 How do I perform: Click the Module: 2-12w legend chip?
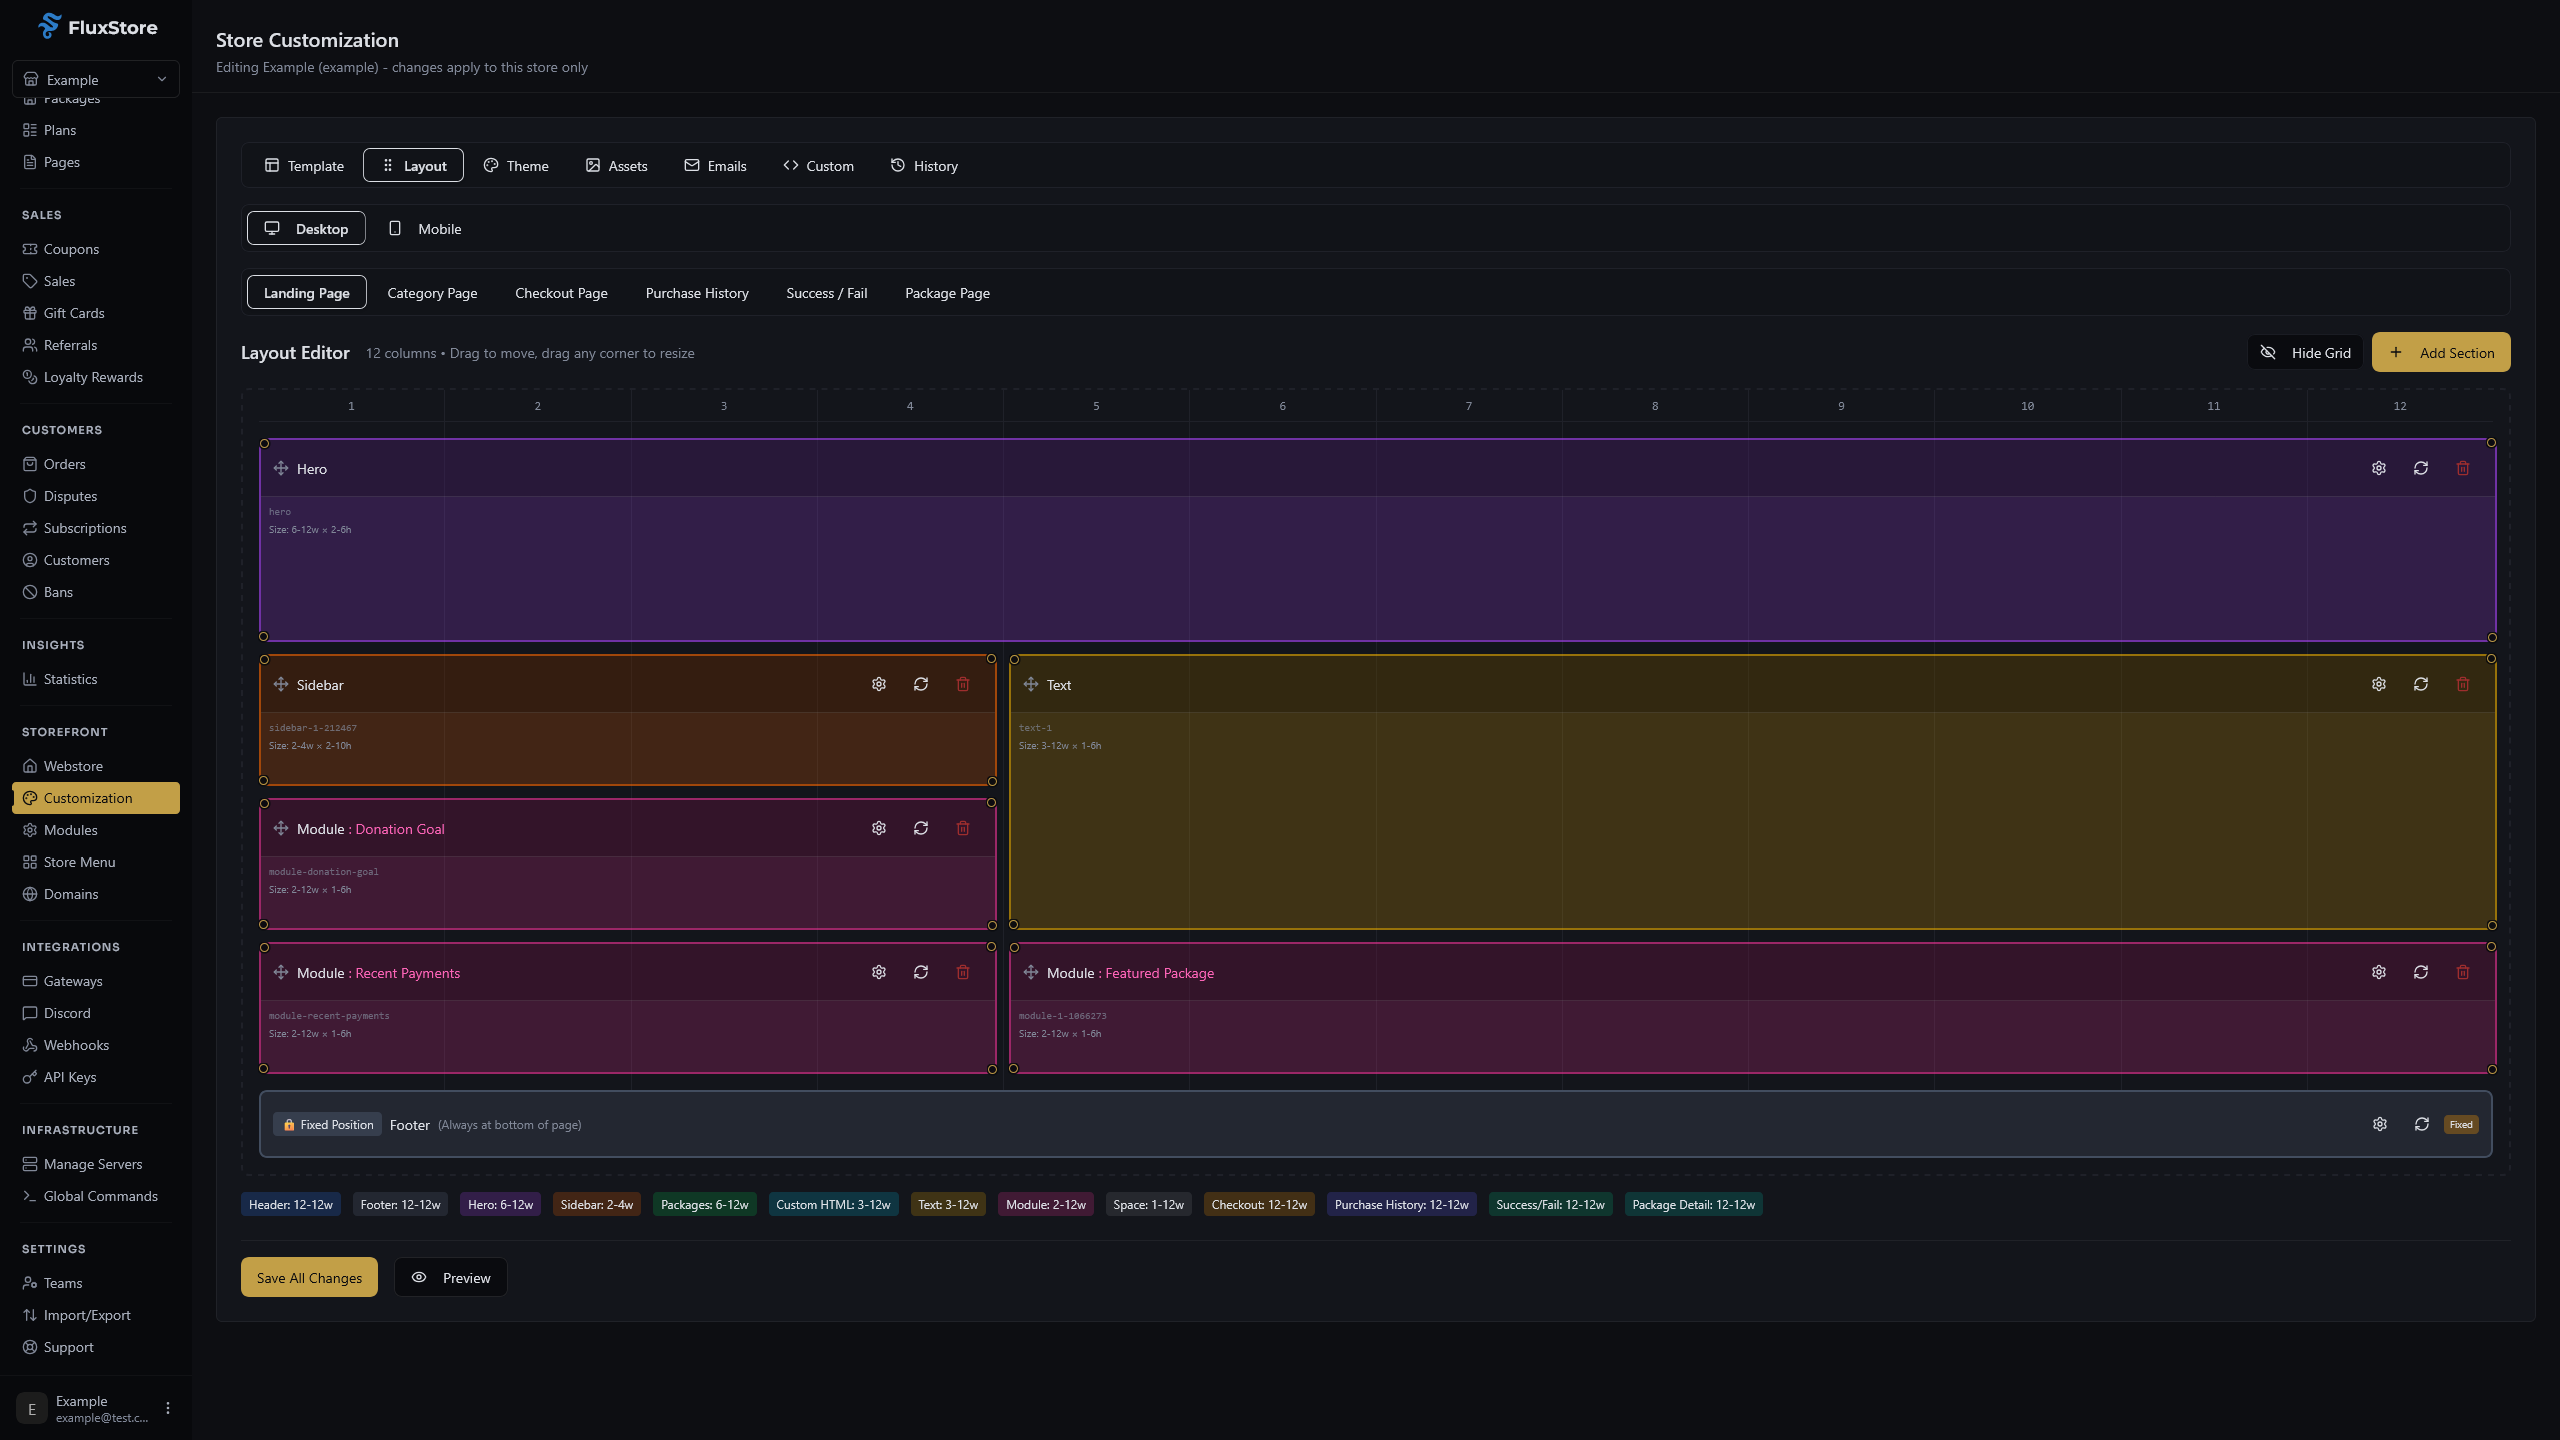pyautogui.click(x=1046, y=1204)
